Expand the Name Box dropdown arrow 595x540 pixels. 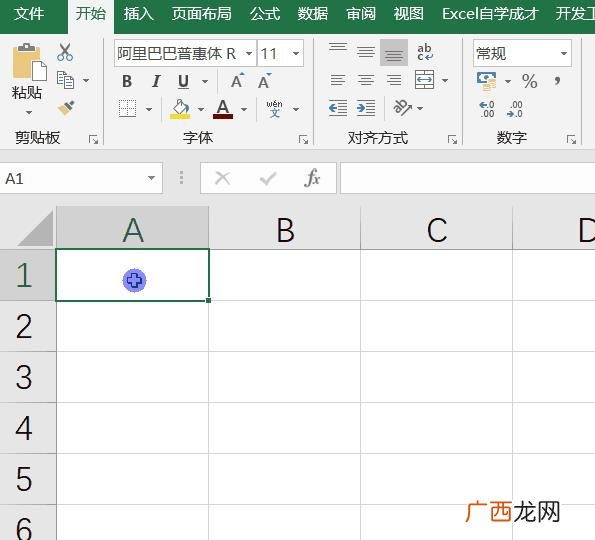151,178
